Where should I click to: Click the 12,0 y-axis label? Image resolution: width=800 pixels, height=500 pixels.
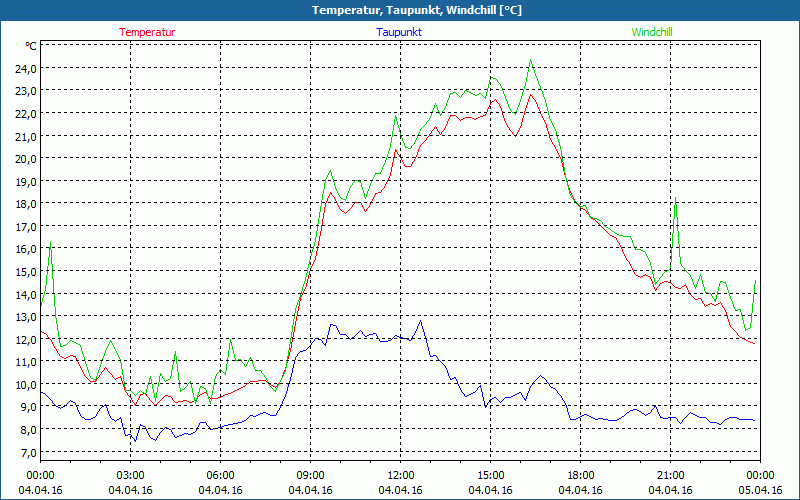25,339
